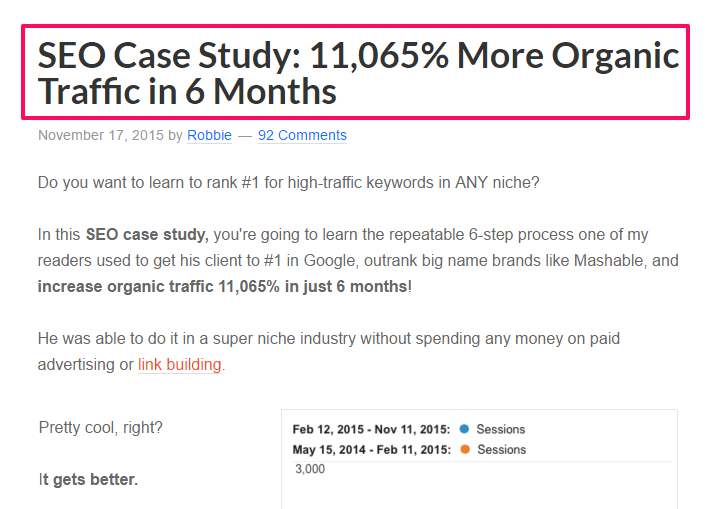Open the 92 Comments link
This screenshot has width=725, height=509.
302,135
